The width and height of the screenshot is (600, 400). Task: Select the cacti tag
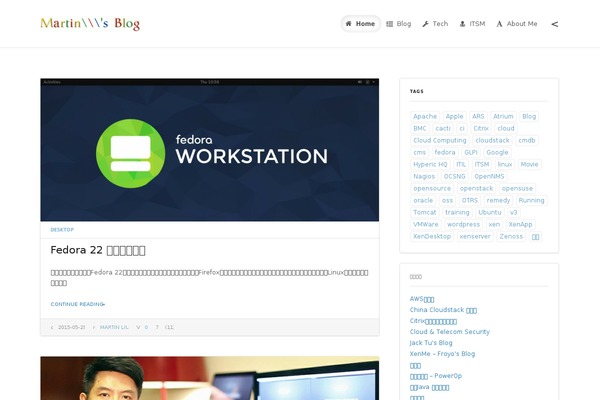[443, 128]
